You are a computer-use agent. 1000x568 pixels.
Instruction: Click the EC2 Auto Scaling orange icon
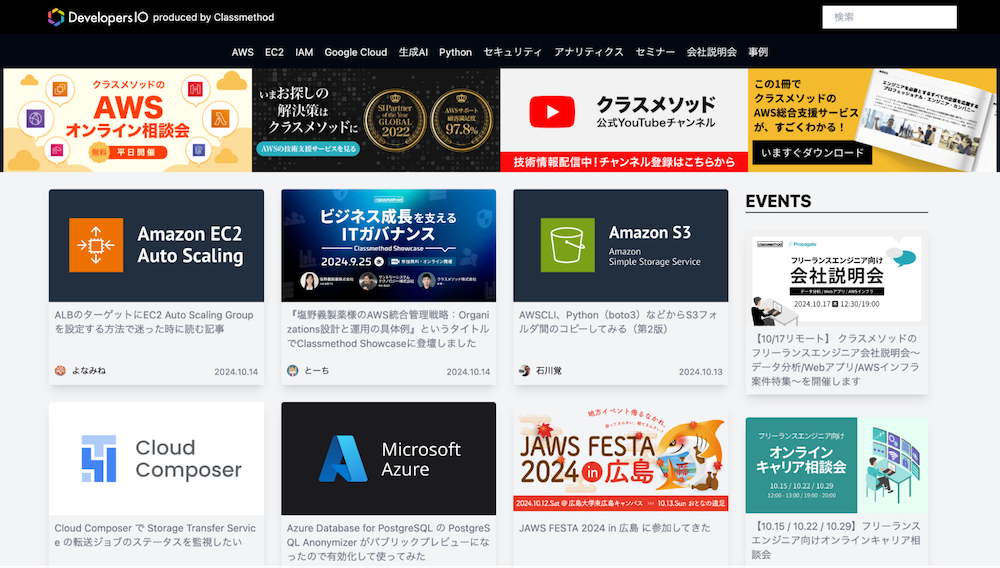pyautogui.click(x=96, y=245)
